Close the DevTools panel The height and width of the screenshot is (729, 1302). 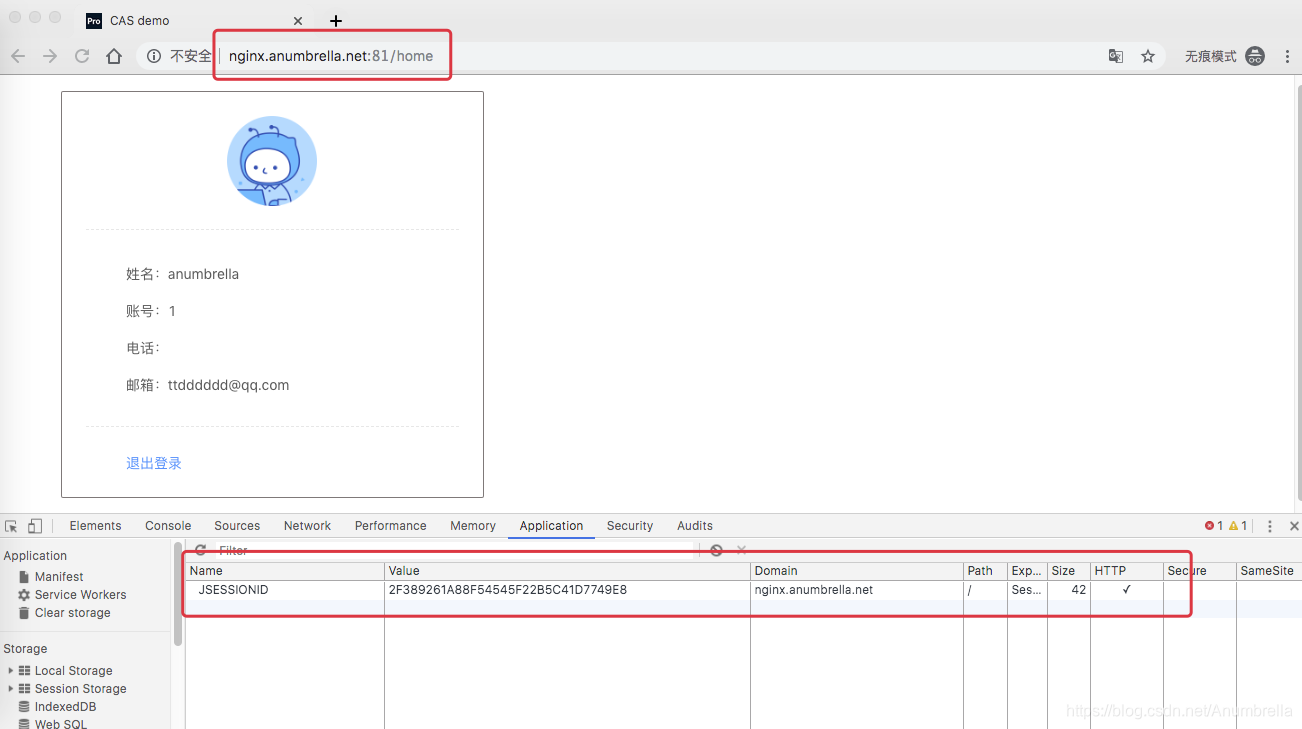pos(1294,526)
